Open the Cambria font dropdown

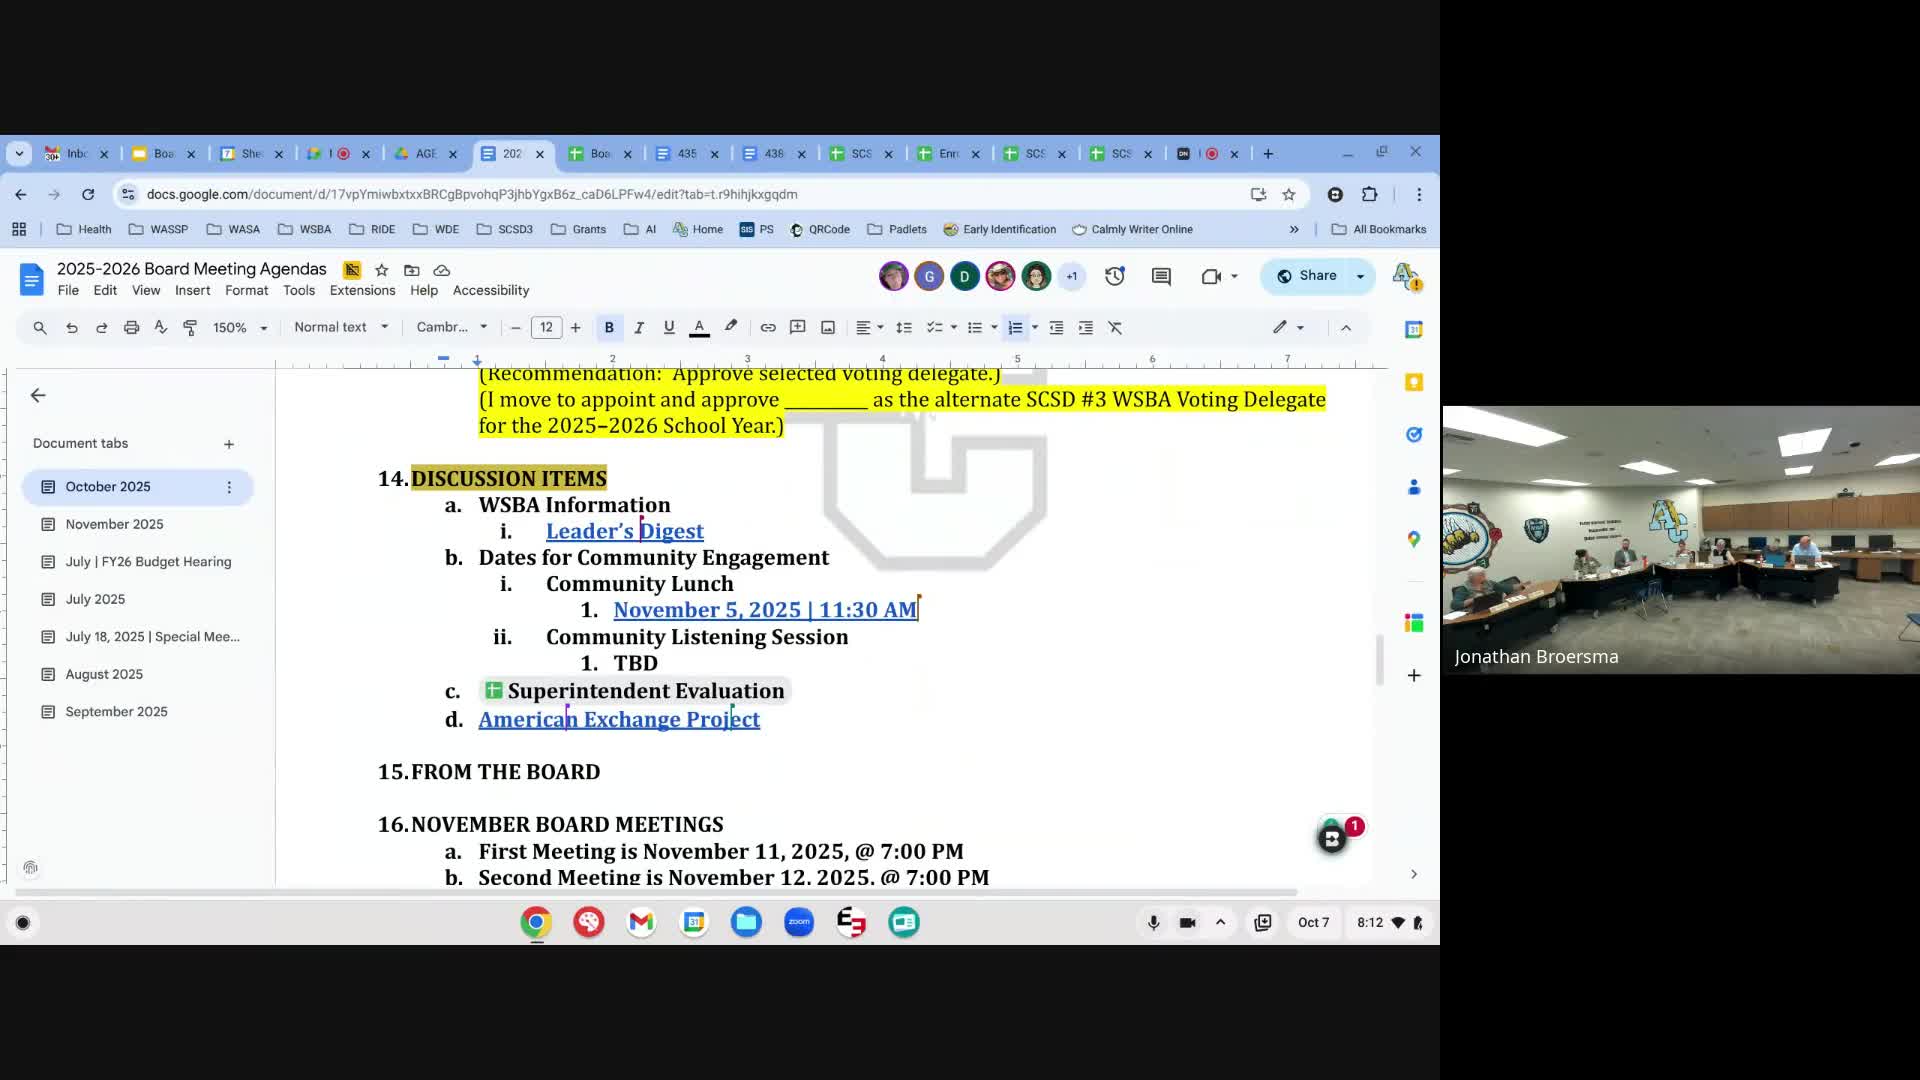(x=452, y=328)
